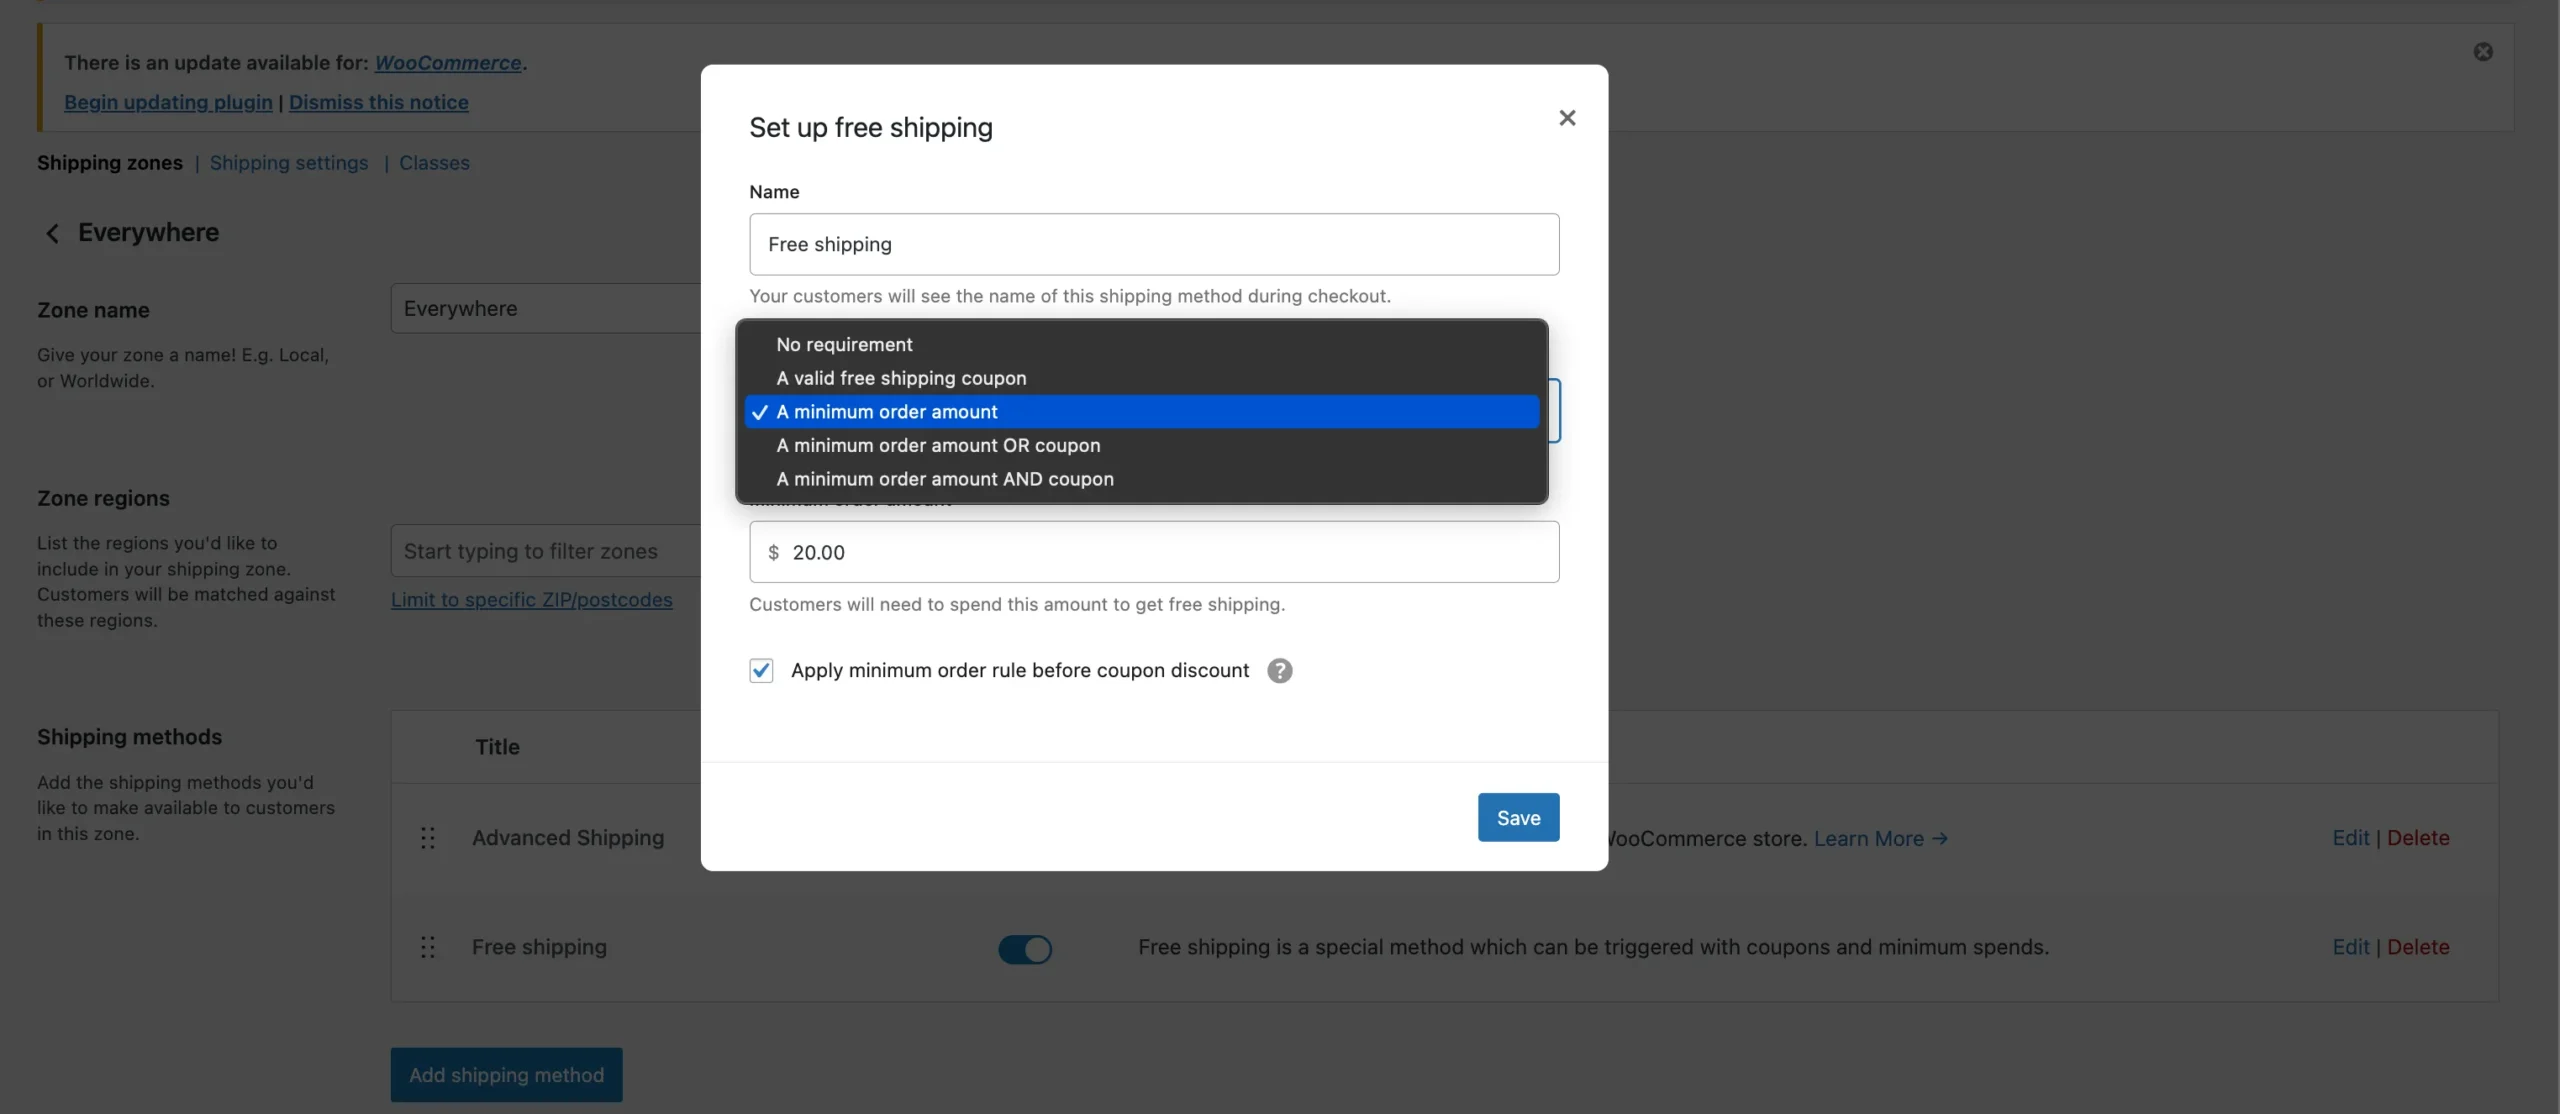Grab the Advanced Shipping drag handle
Image resolution: width=2560 pixels, height=1114 pixels.
428,838
